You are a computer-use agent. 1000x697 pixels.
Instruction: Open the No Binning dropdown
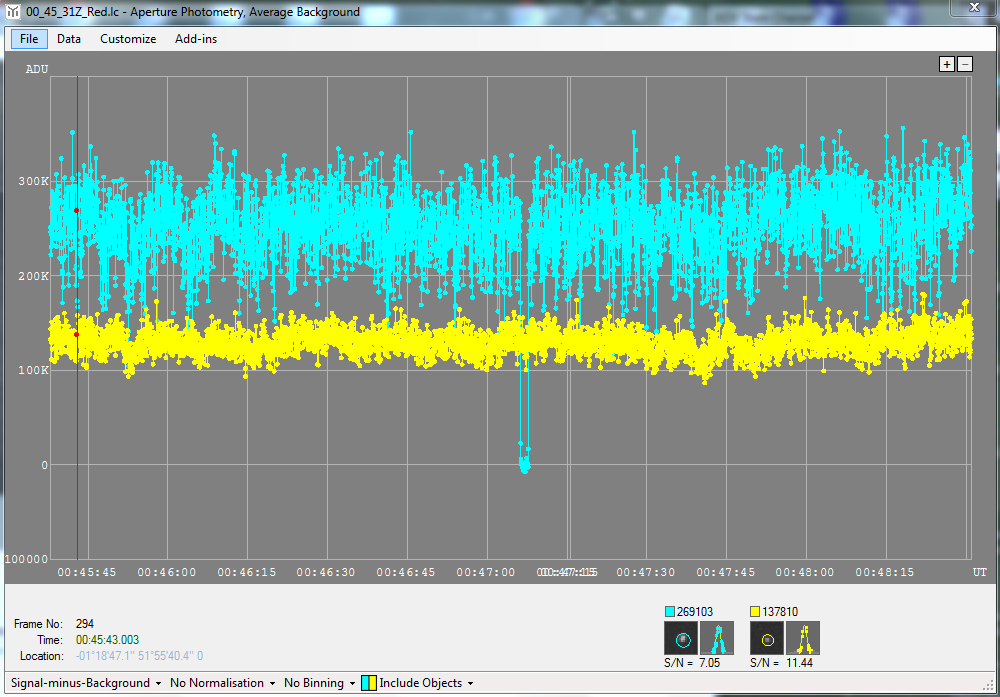[319, 683]
